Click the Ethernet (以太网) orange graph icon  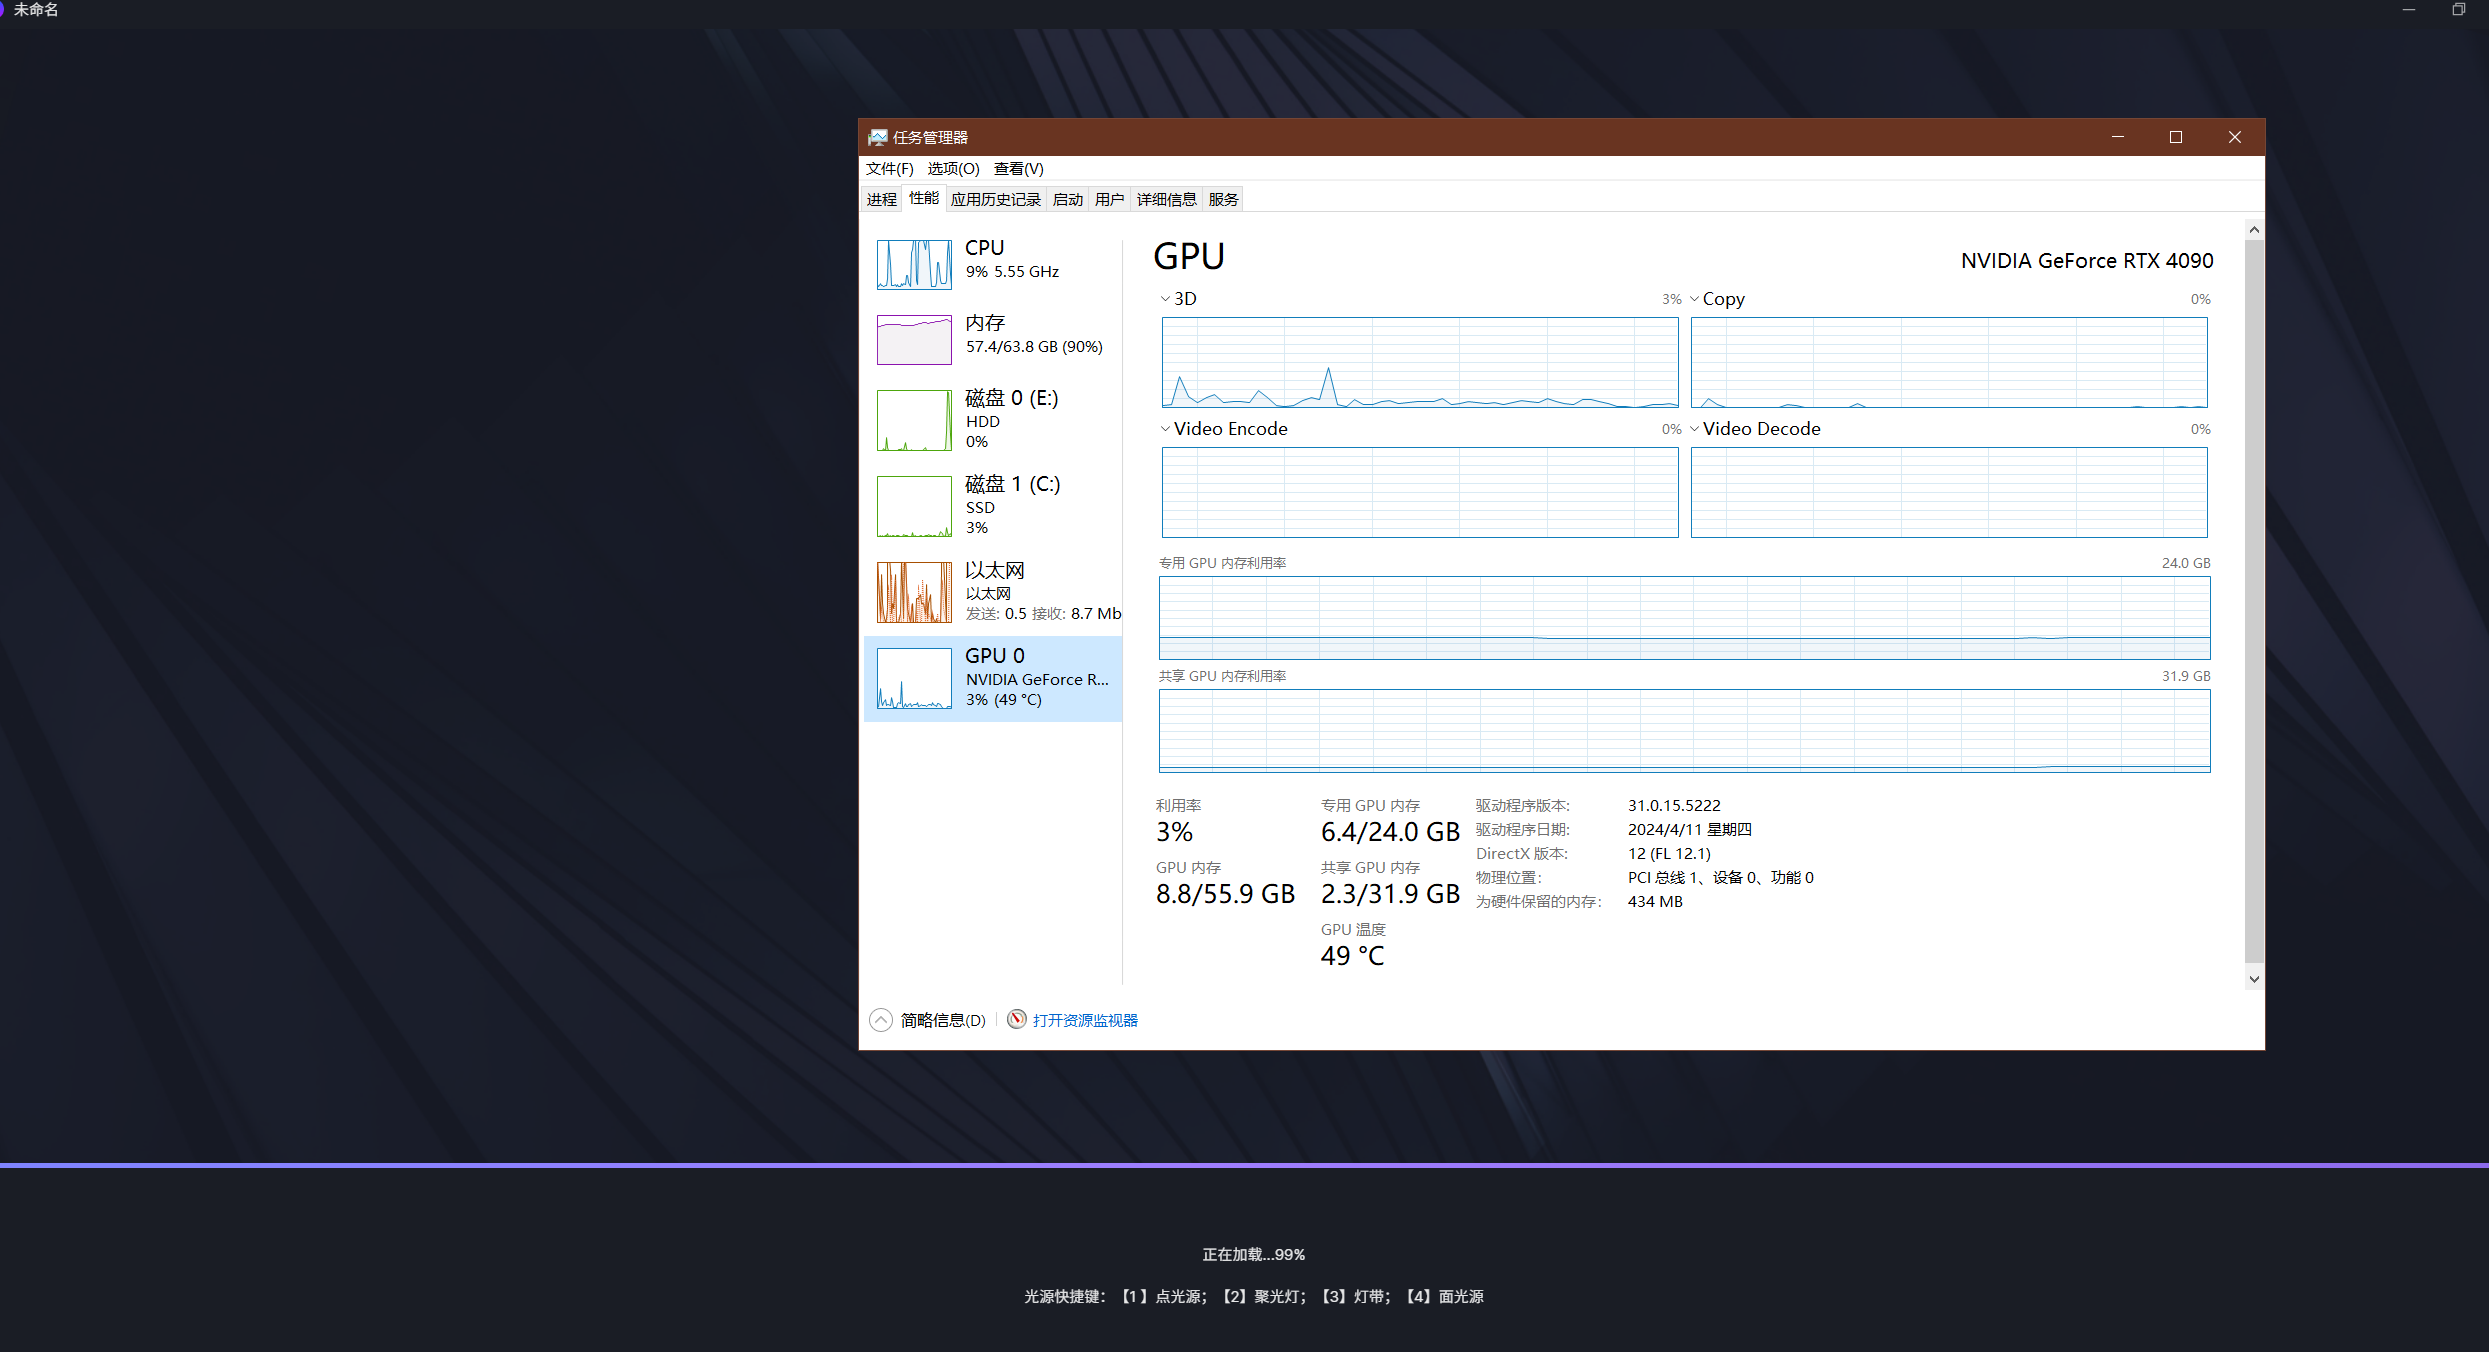(x=913, y=592)
